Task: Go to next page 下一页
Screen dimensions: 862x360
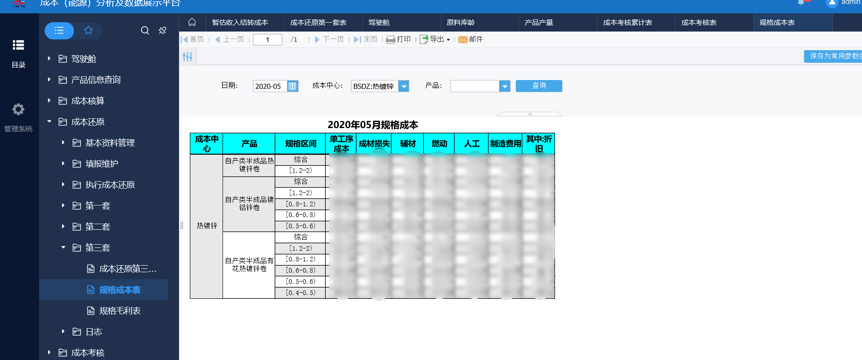Action: pos(329,40)
